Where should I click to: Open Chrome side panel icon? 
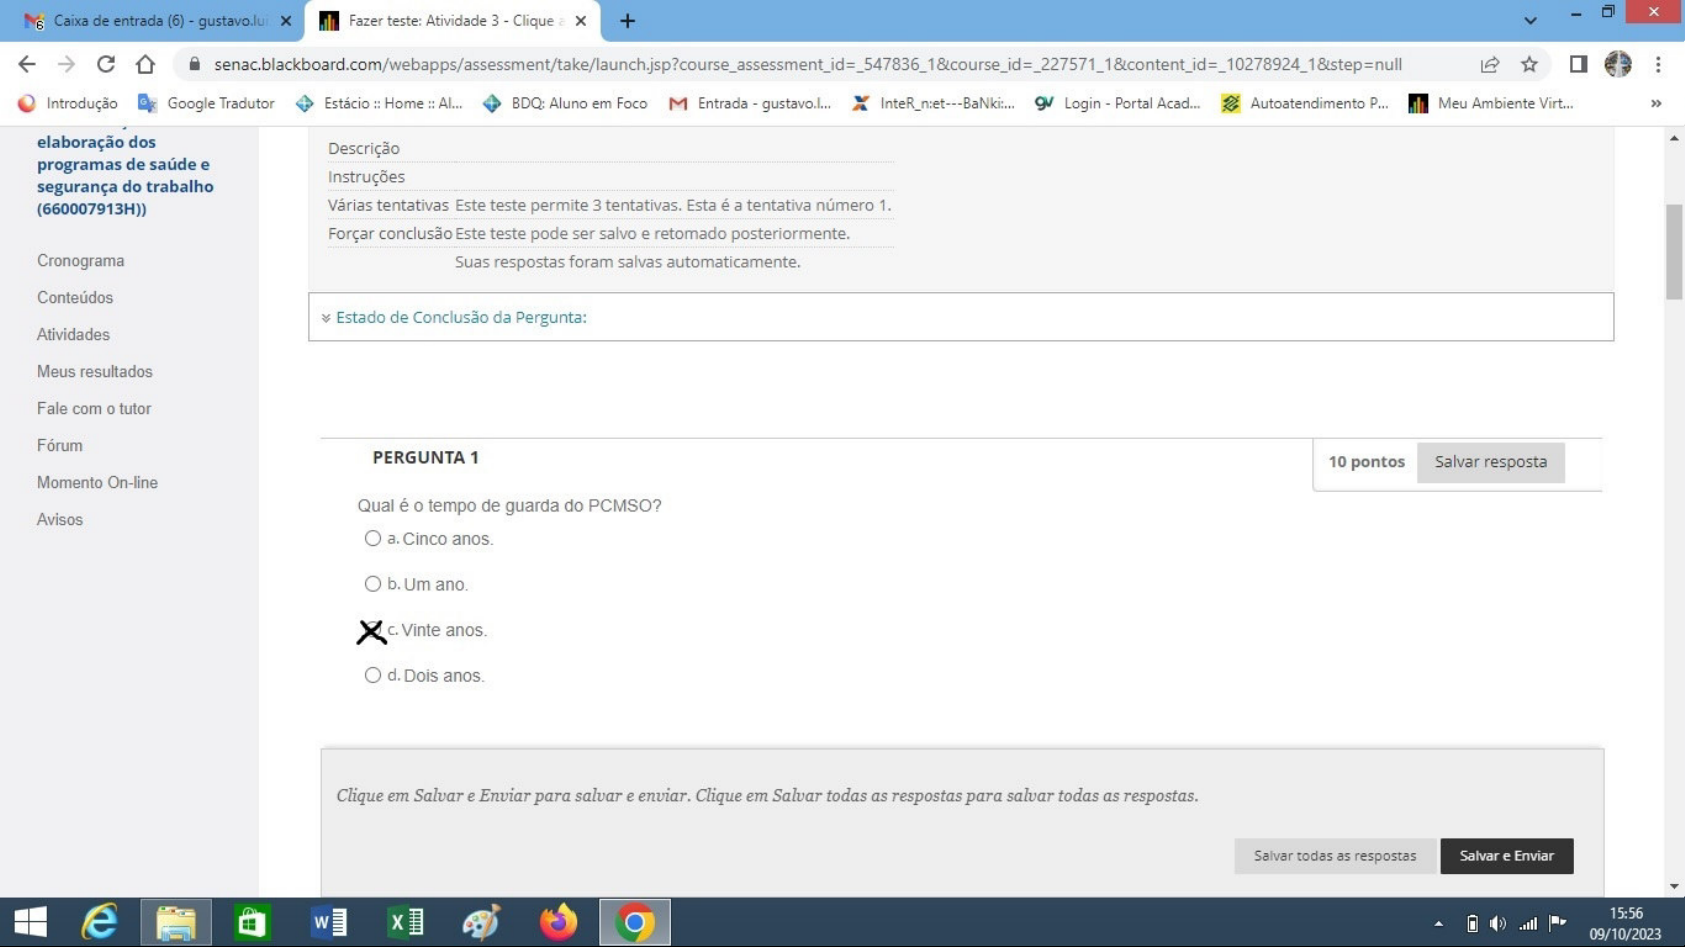click(1578, 64)
